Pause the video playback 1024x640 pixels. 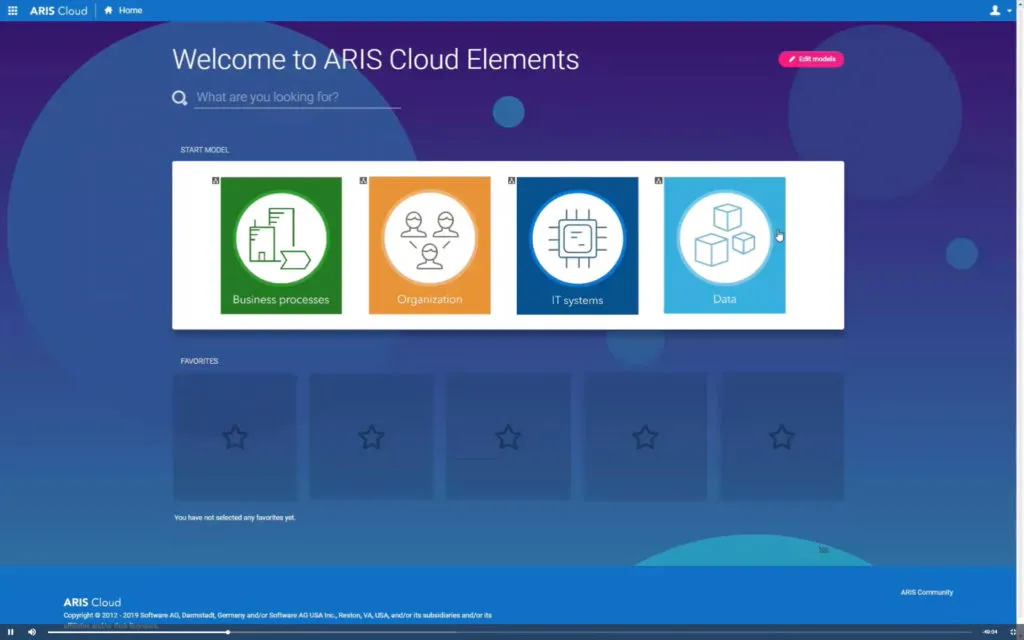[10, 632]
